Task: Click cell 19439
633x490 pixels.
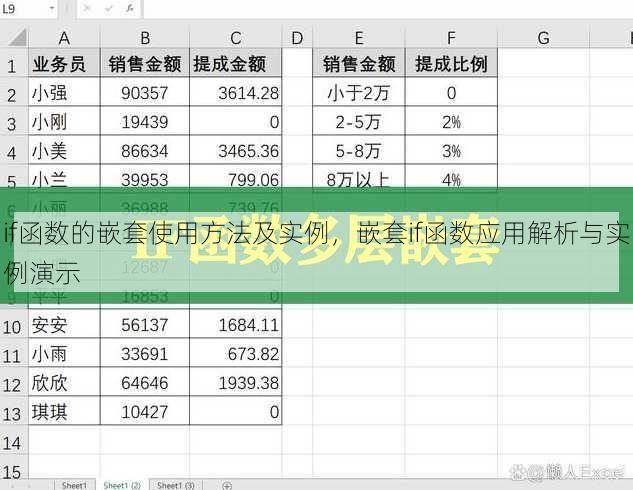Action: coord(145,122)
